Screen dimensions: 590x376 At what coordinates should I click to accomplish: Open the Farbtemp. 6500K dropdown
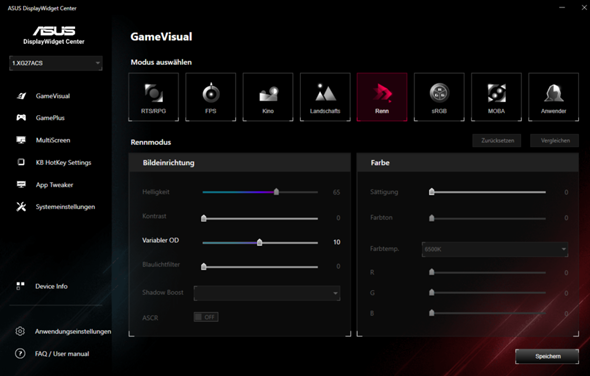[x=495, y=249]
